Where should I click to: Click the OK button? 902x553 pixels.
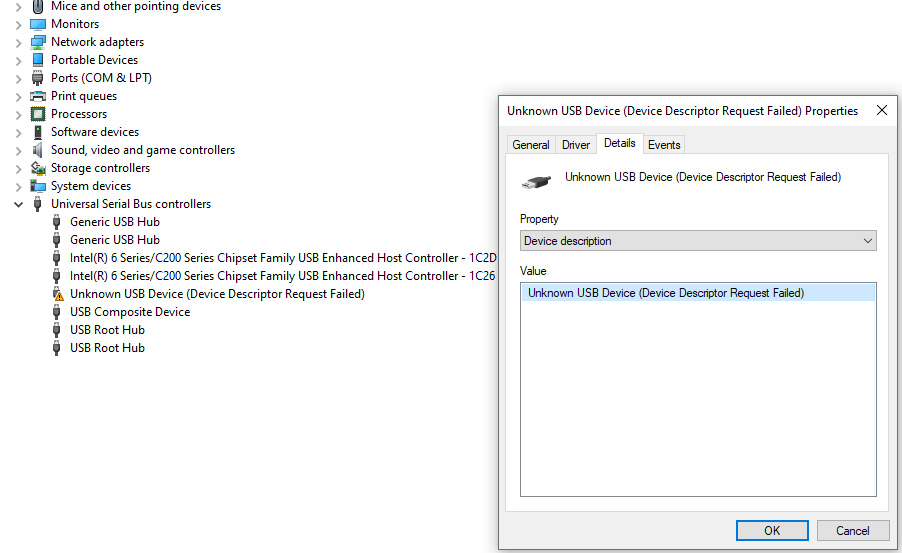pos(772,531)
